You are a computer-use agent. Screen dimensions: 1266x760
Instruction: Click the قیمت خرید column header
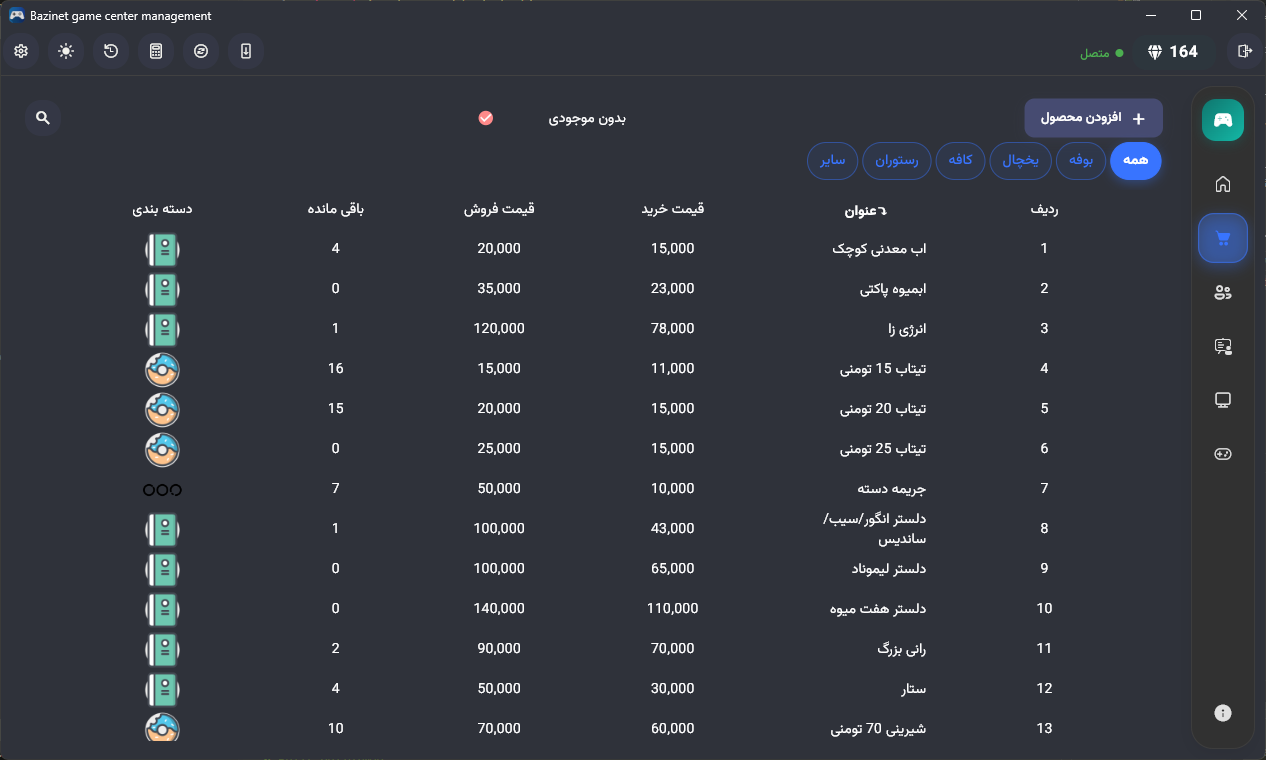(672, 209)
